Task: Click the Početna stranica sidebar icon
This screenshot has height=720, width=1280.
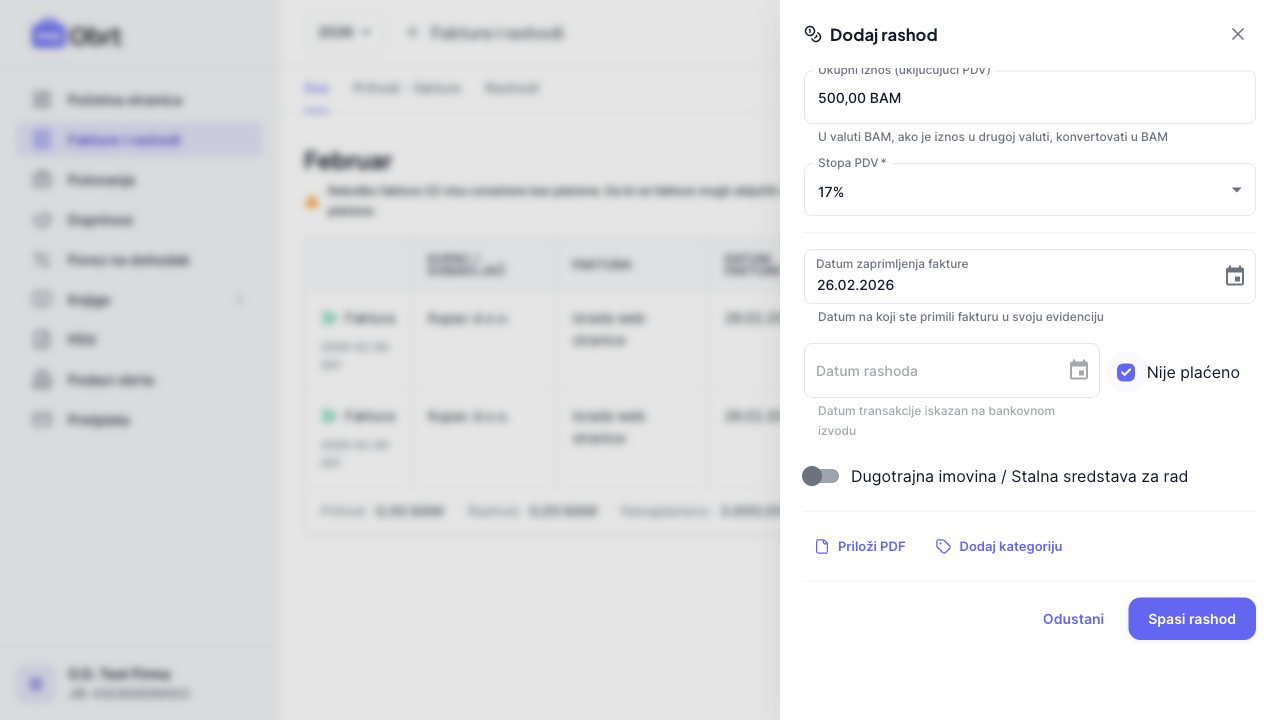Action: coord(42,100)
